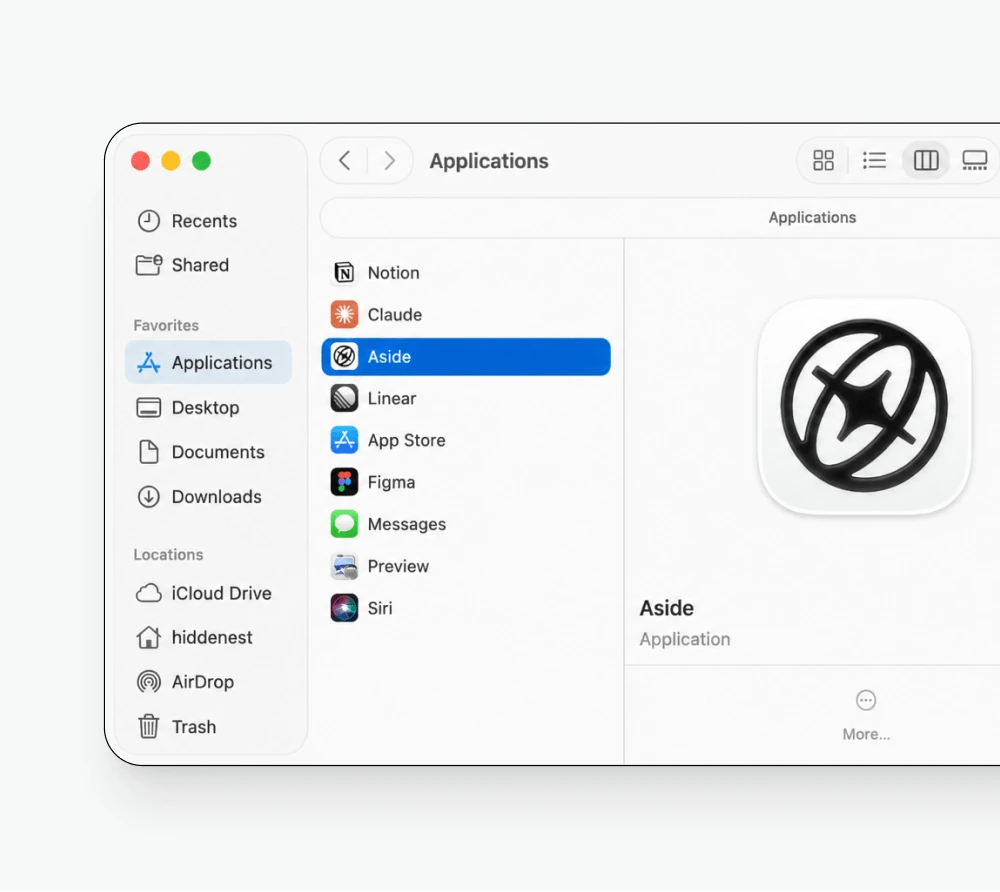Screen dimensions: 1000x892
Task: Click the Trash can icon
Action: coord(149,727)
